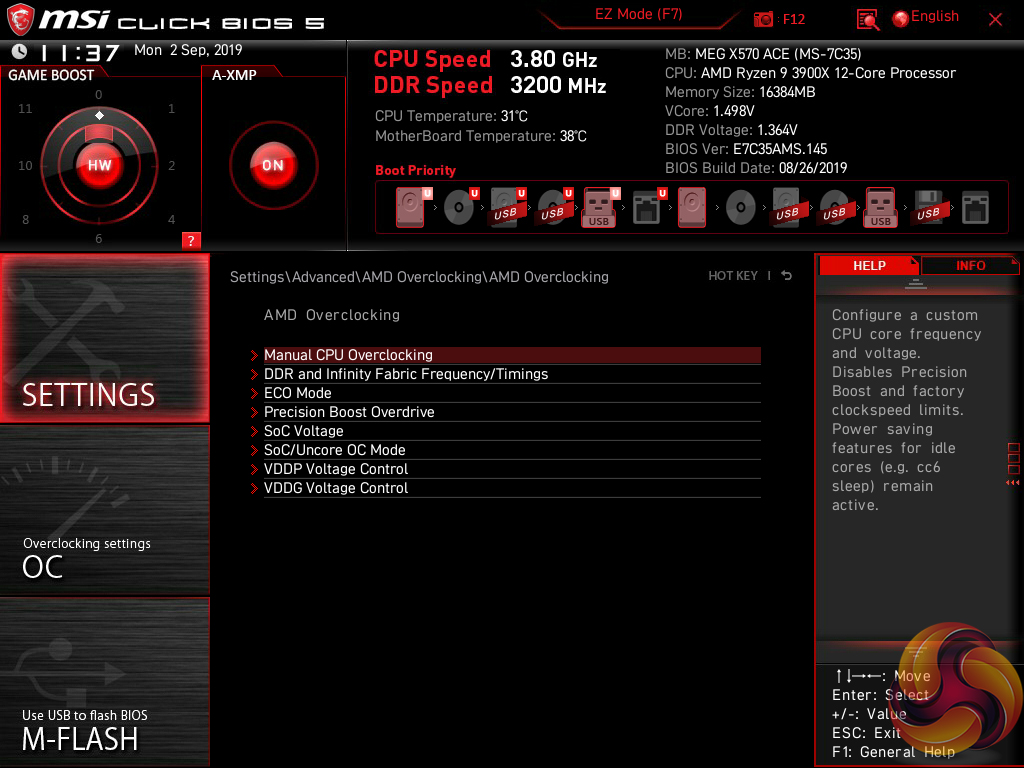Select UEFI network boot device
1024x768 pixels.
pyautogui.click(x=648, y=207)
